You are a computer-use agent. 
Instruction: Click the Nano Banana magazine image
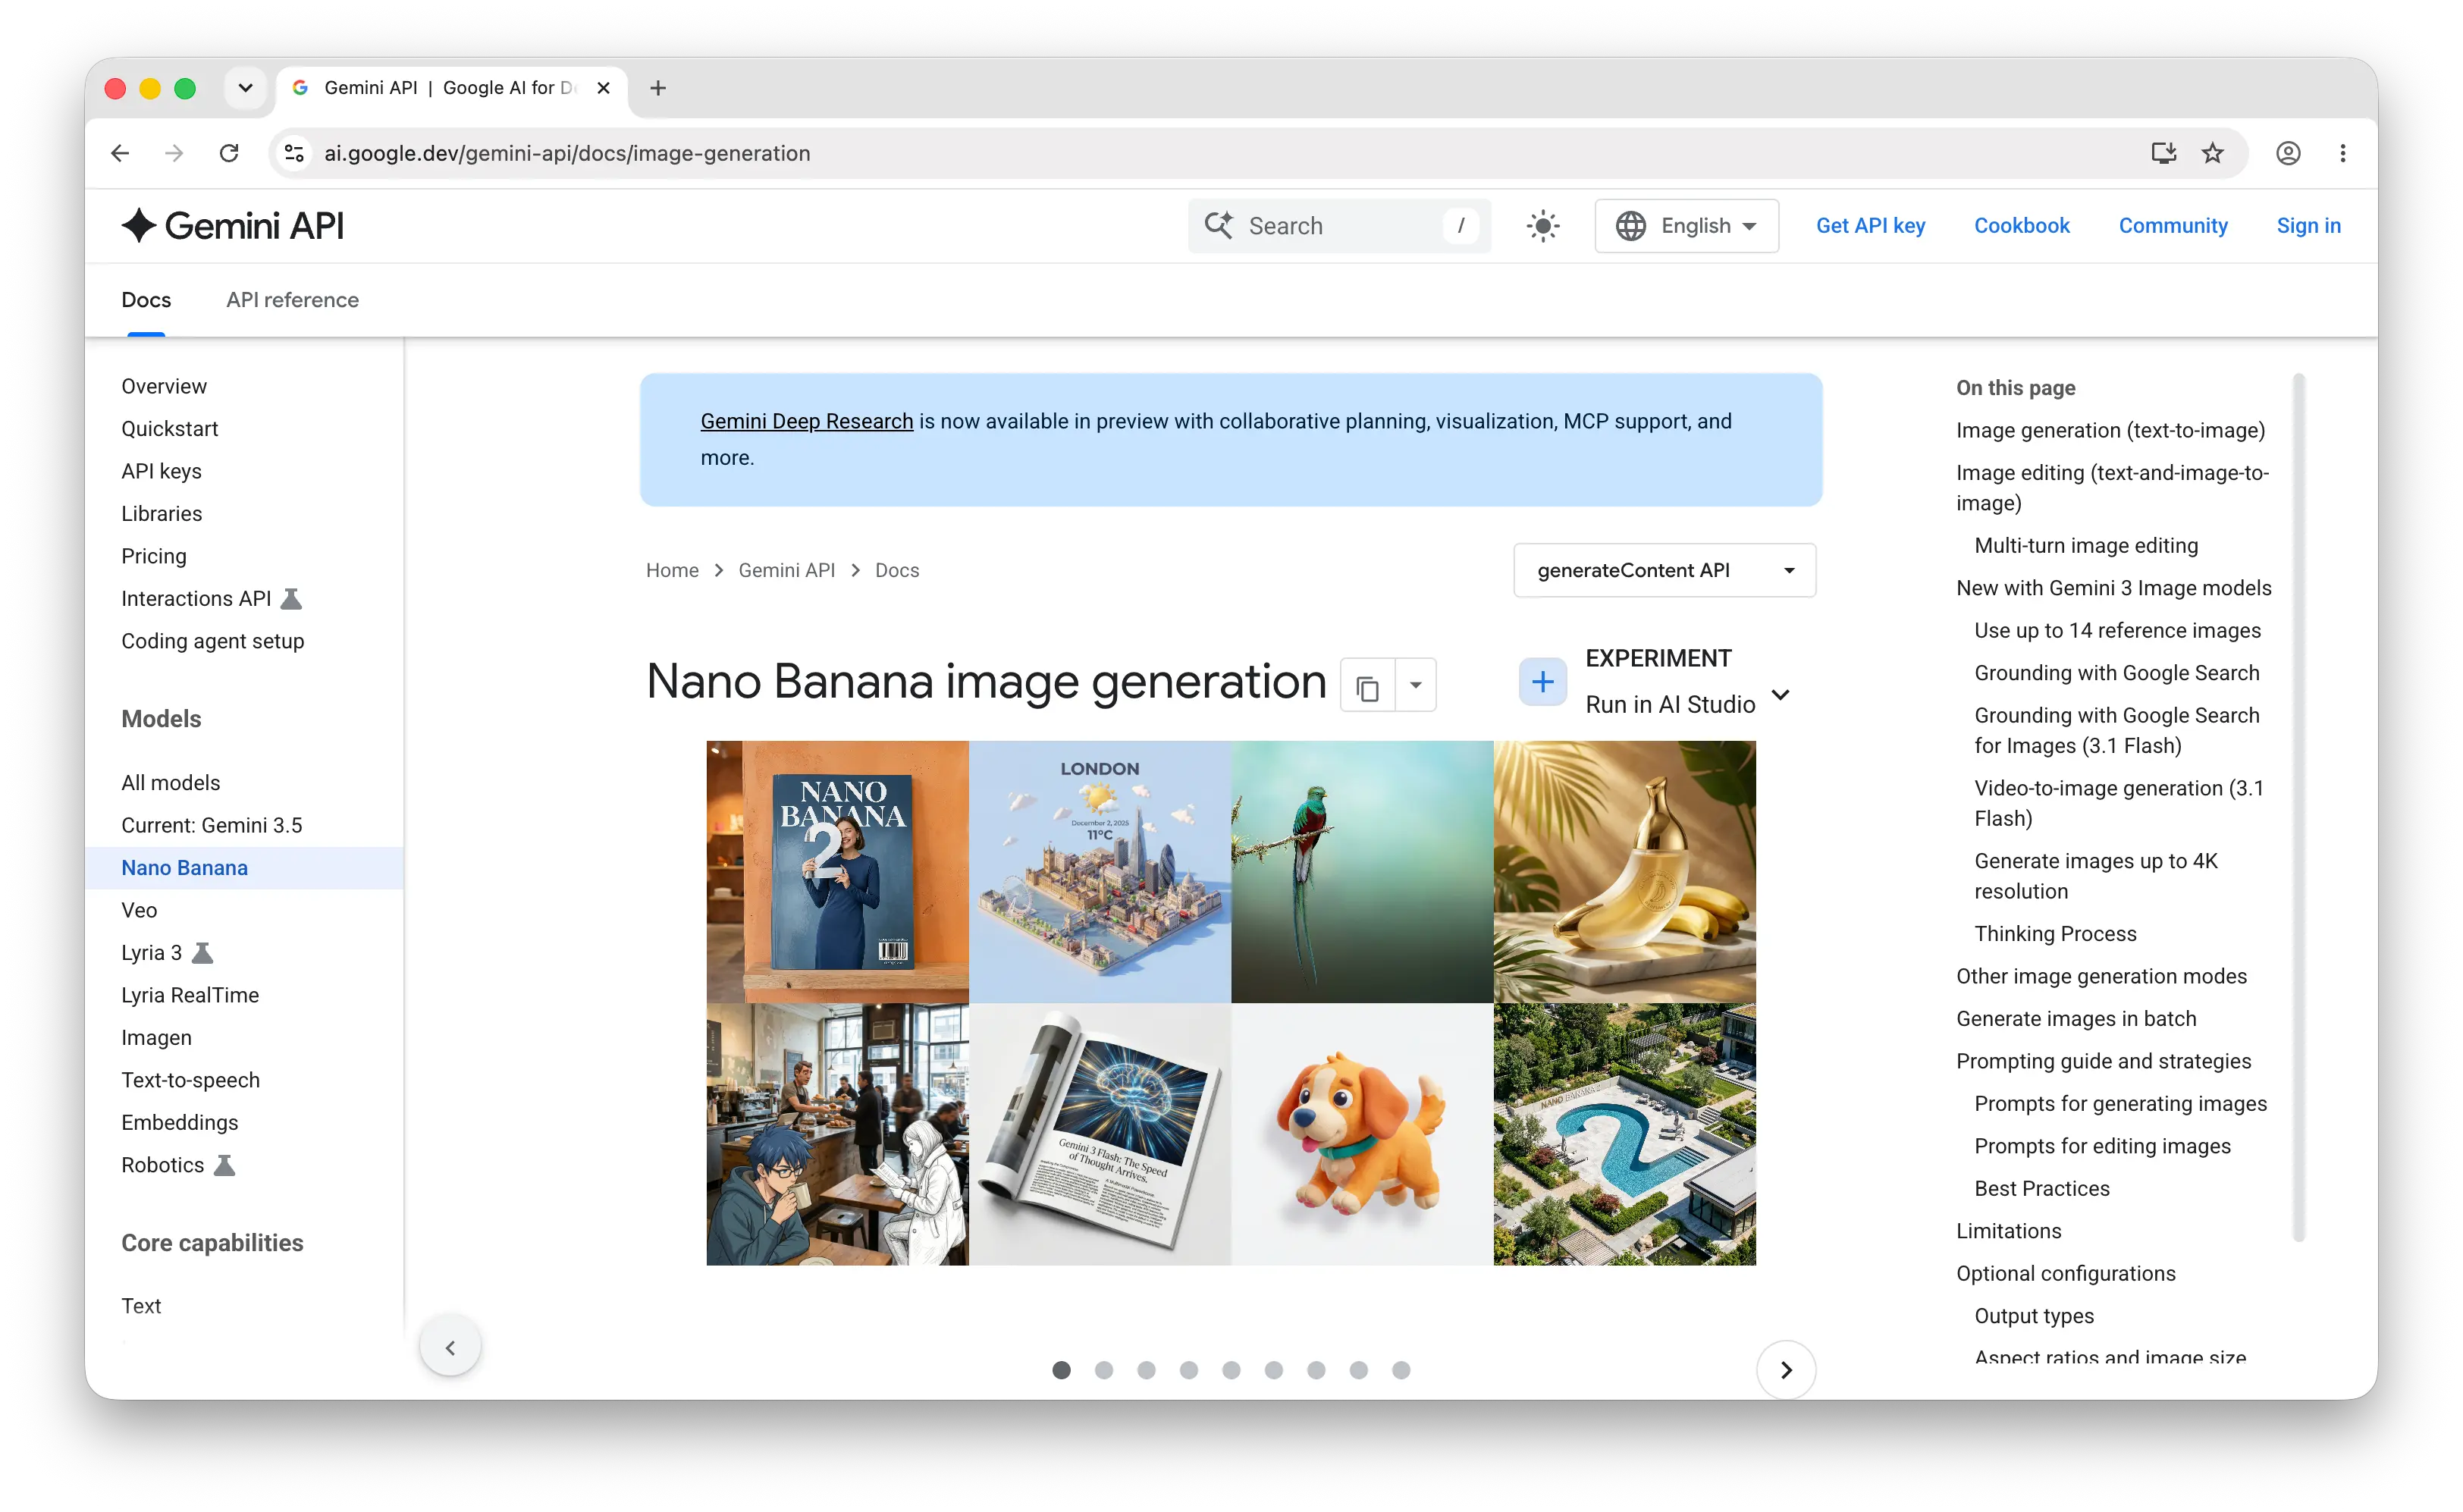point(837,872)
